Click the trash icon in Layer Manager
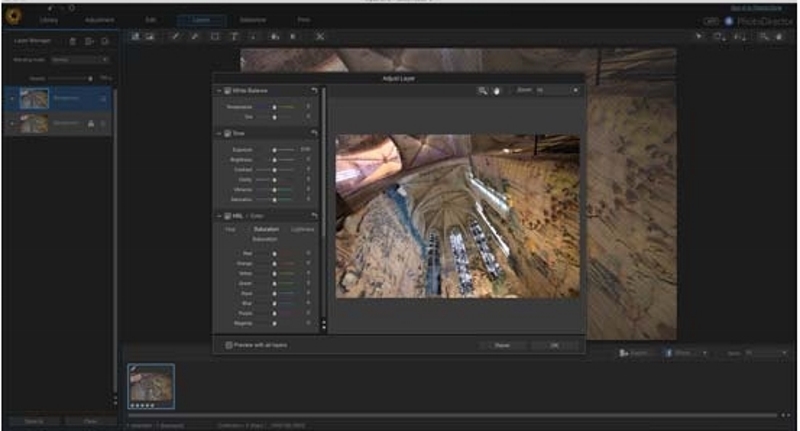 [72, 41]
